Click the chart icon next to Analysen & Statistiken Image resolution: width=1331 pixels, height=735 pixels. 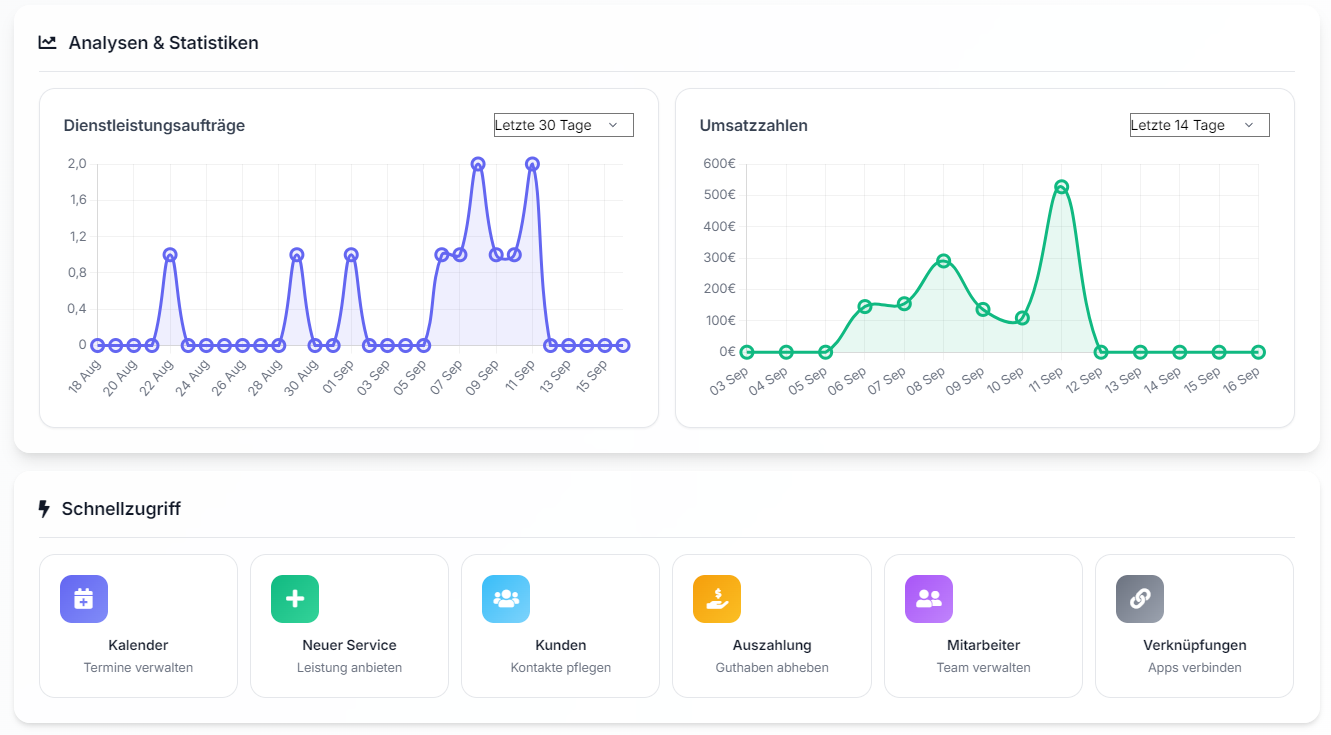click(x=46, y=42)
